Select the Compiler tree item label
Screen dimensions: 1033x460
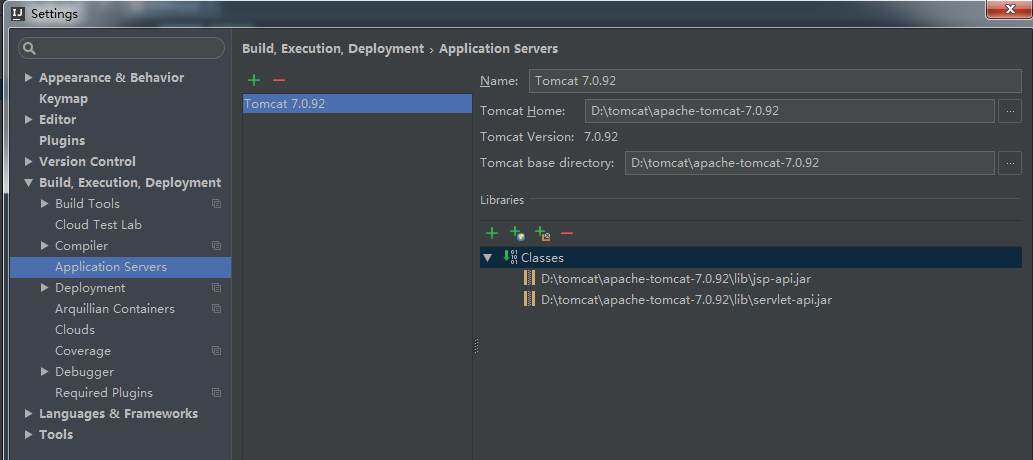[x=82, y=246]
